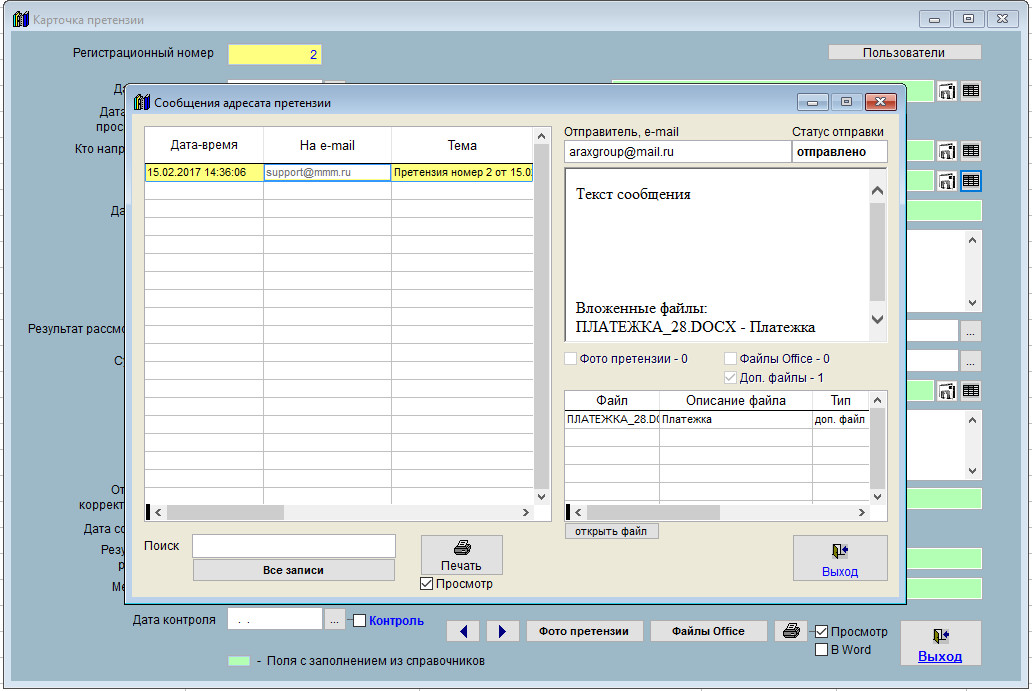Click the blue-outlined table grid icon
Screen dimensions: 1032x691
tap(970, 181)
